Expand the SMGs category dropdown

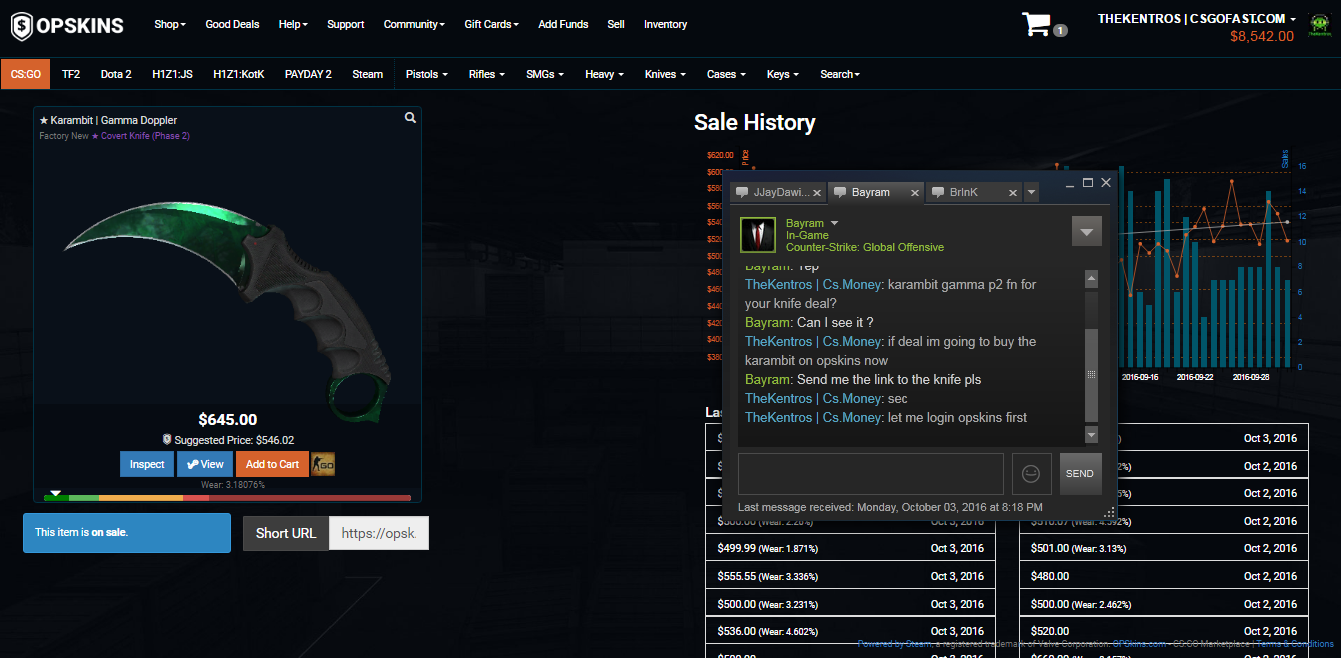click(x=544, y=74)
